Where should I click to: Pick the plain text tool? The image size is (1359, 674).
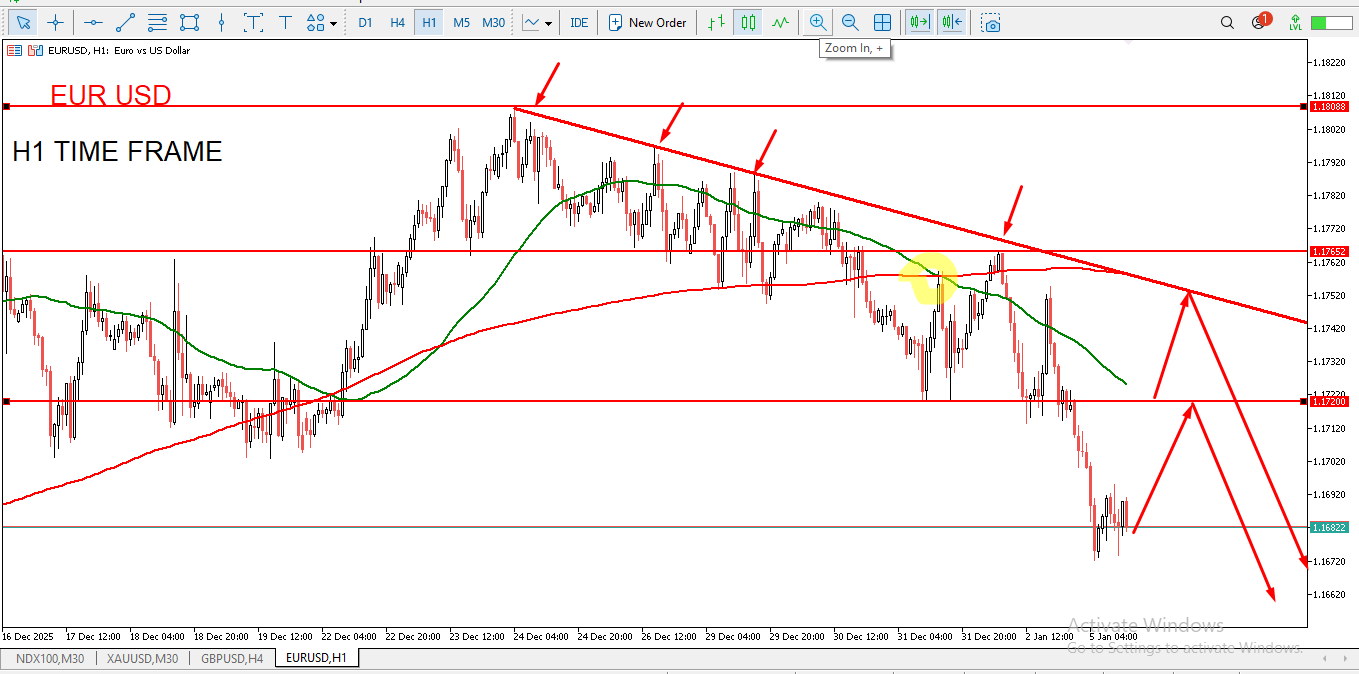click(285, 22)
